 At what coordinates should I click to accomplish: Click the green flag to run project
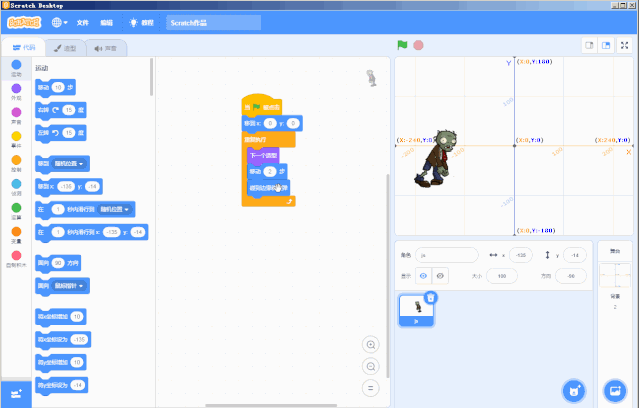402,45
